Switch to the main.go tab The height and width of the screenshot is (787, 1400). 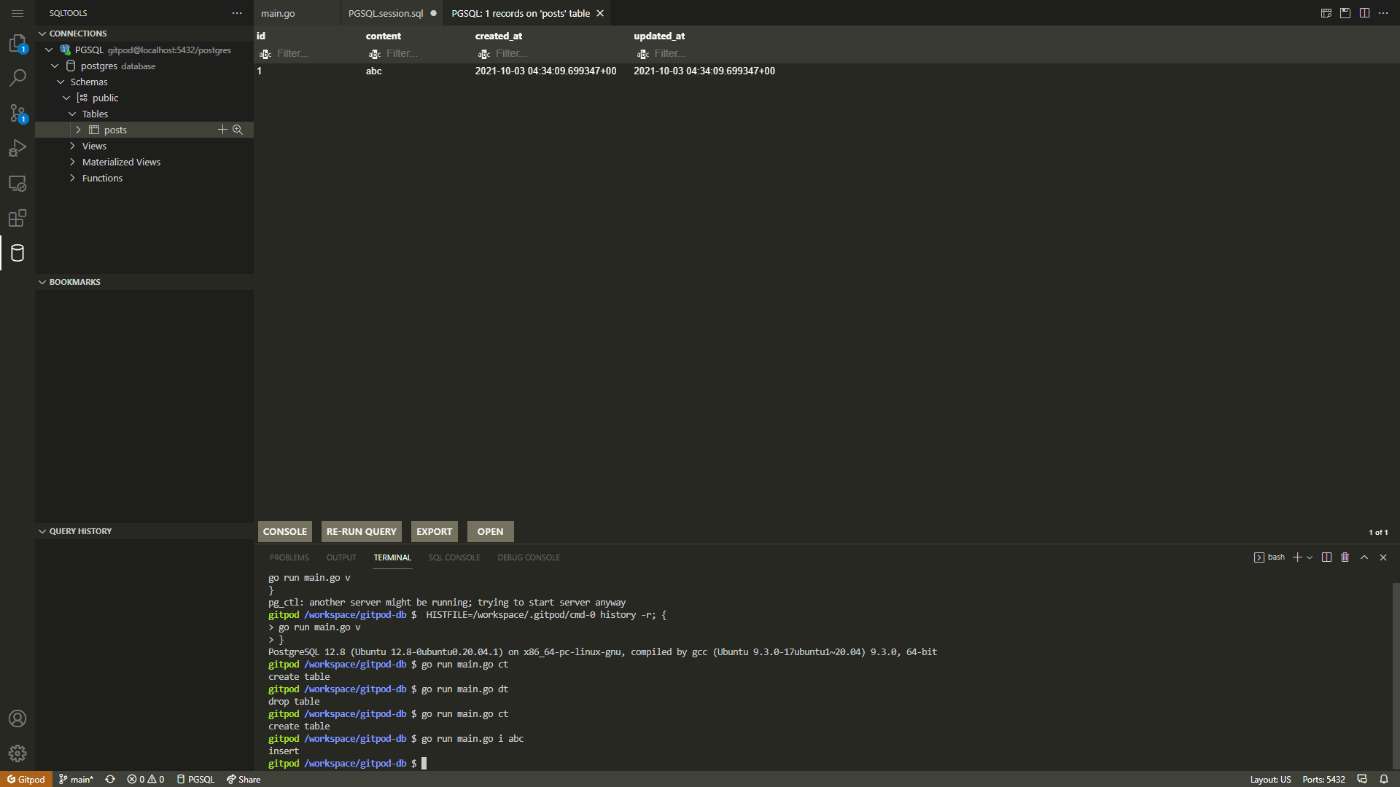click(296, 14)
